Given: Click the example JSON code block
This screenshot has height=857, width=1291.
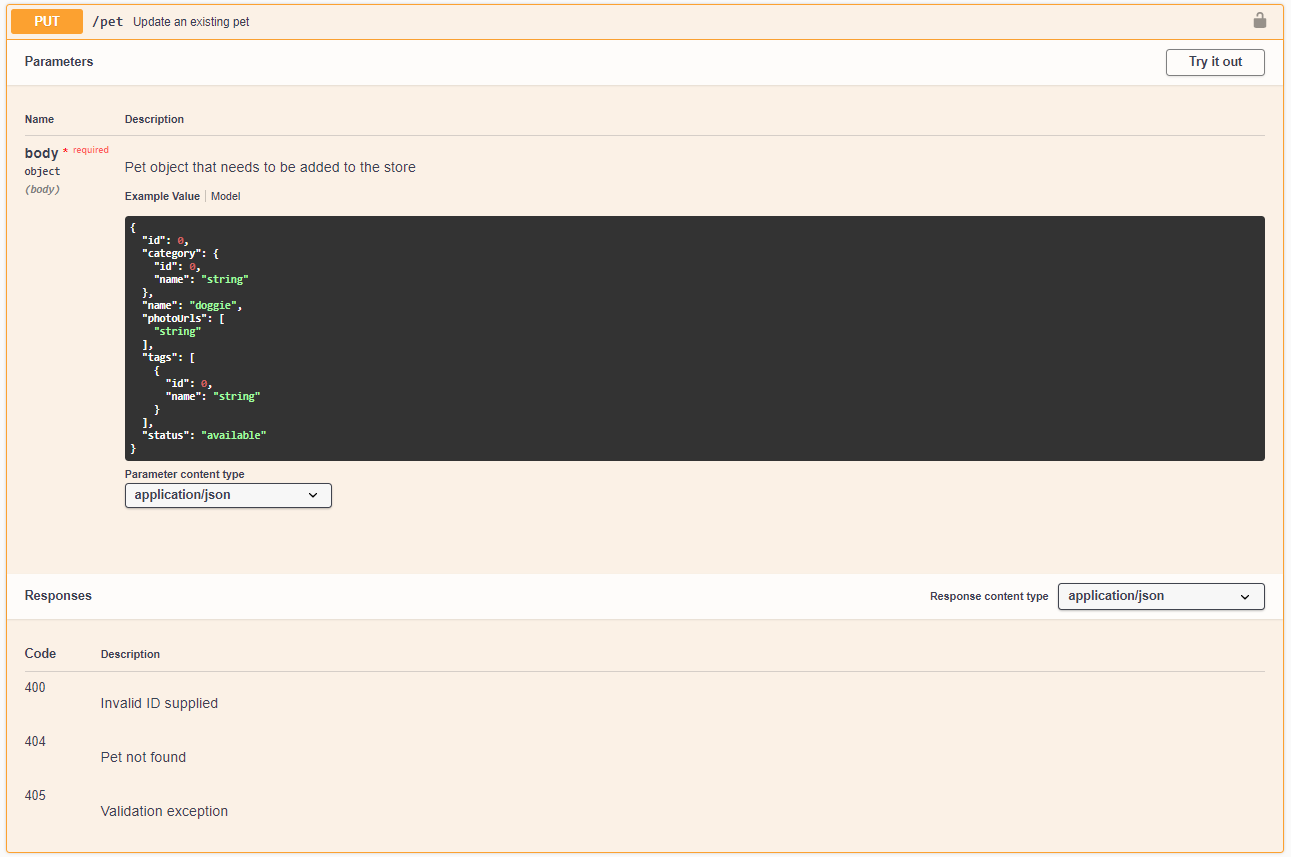Looking at the screenshot, I should coord(695,338).
